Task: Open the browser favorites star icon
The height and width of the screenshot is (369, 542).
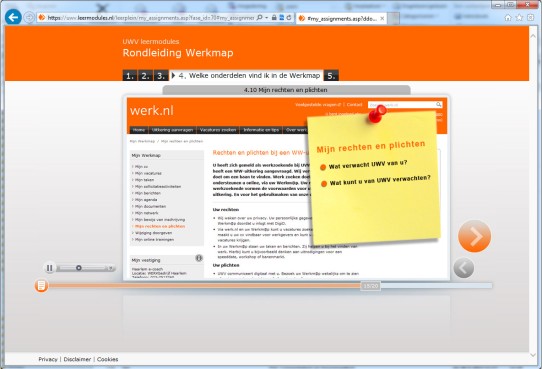Action: pos(519,18)
